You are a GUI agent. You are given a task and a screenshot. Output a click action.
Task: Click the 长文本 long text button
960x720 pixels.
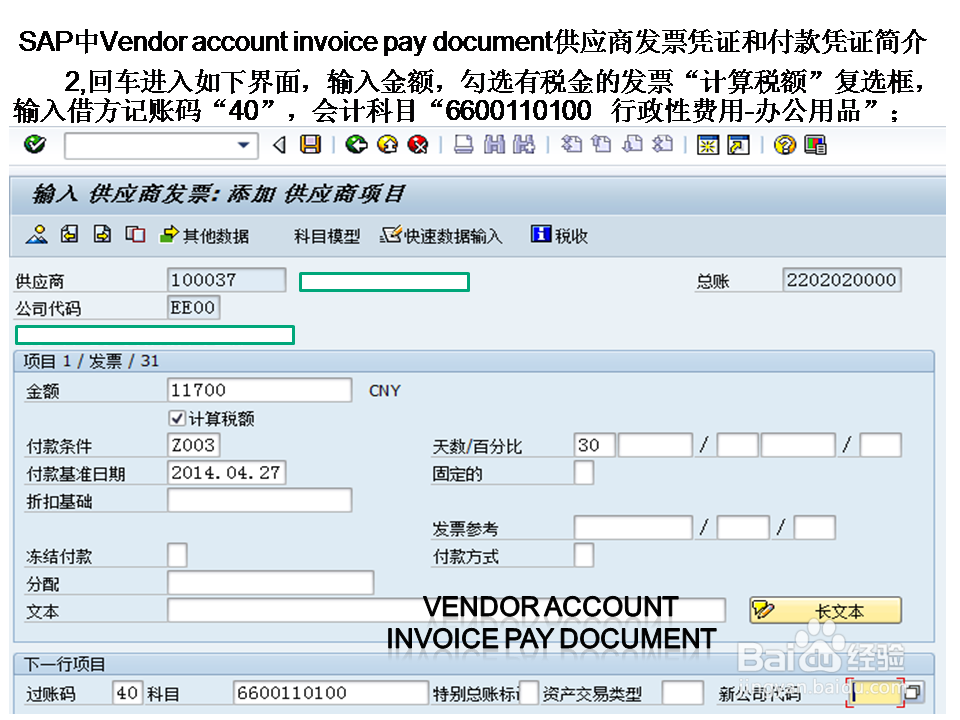pyautogui.click(x=826, y=610)
